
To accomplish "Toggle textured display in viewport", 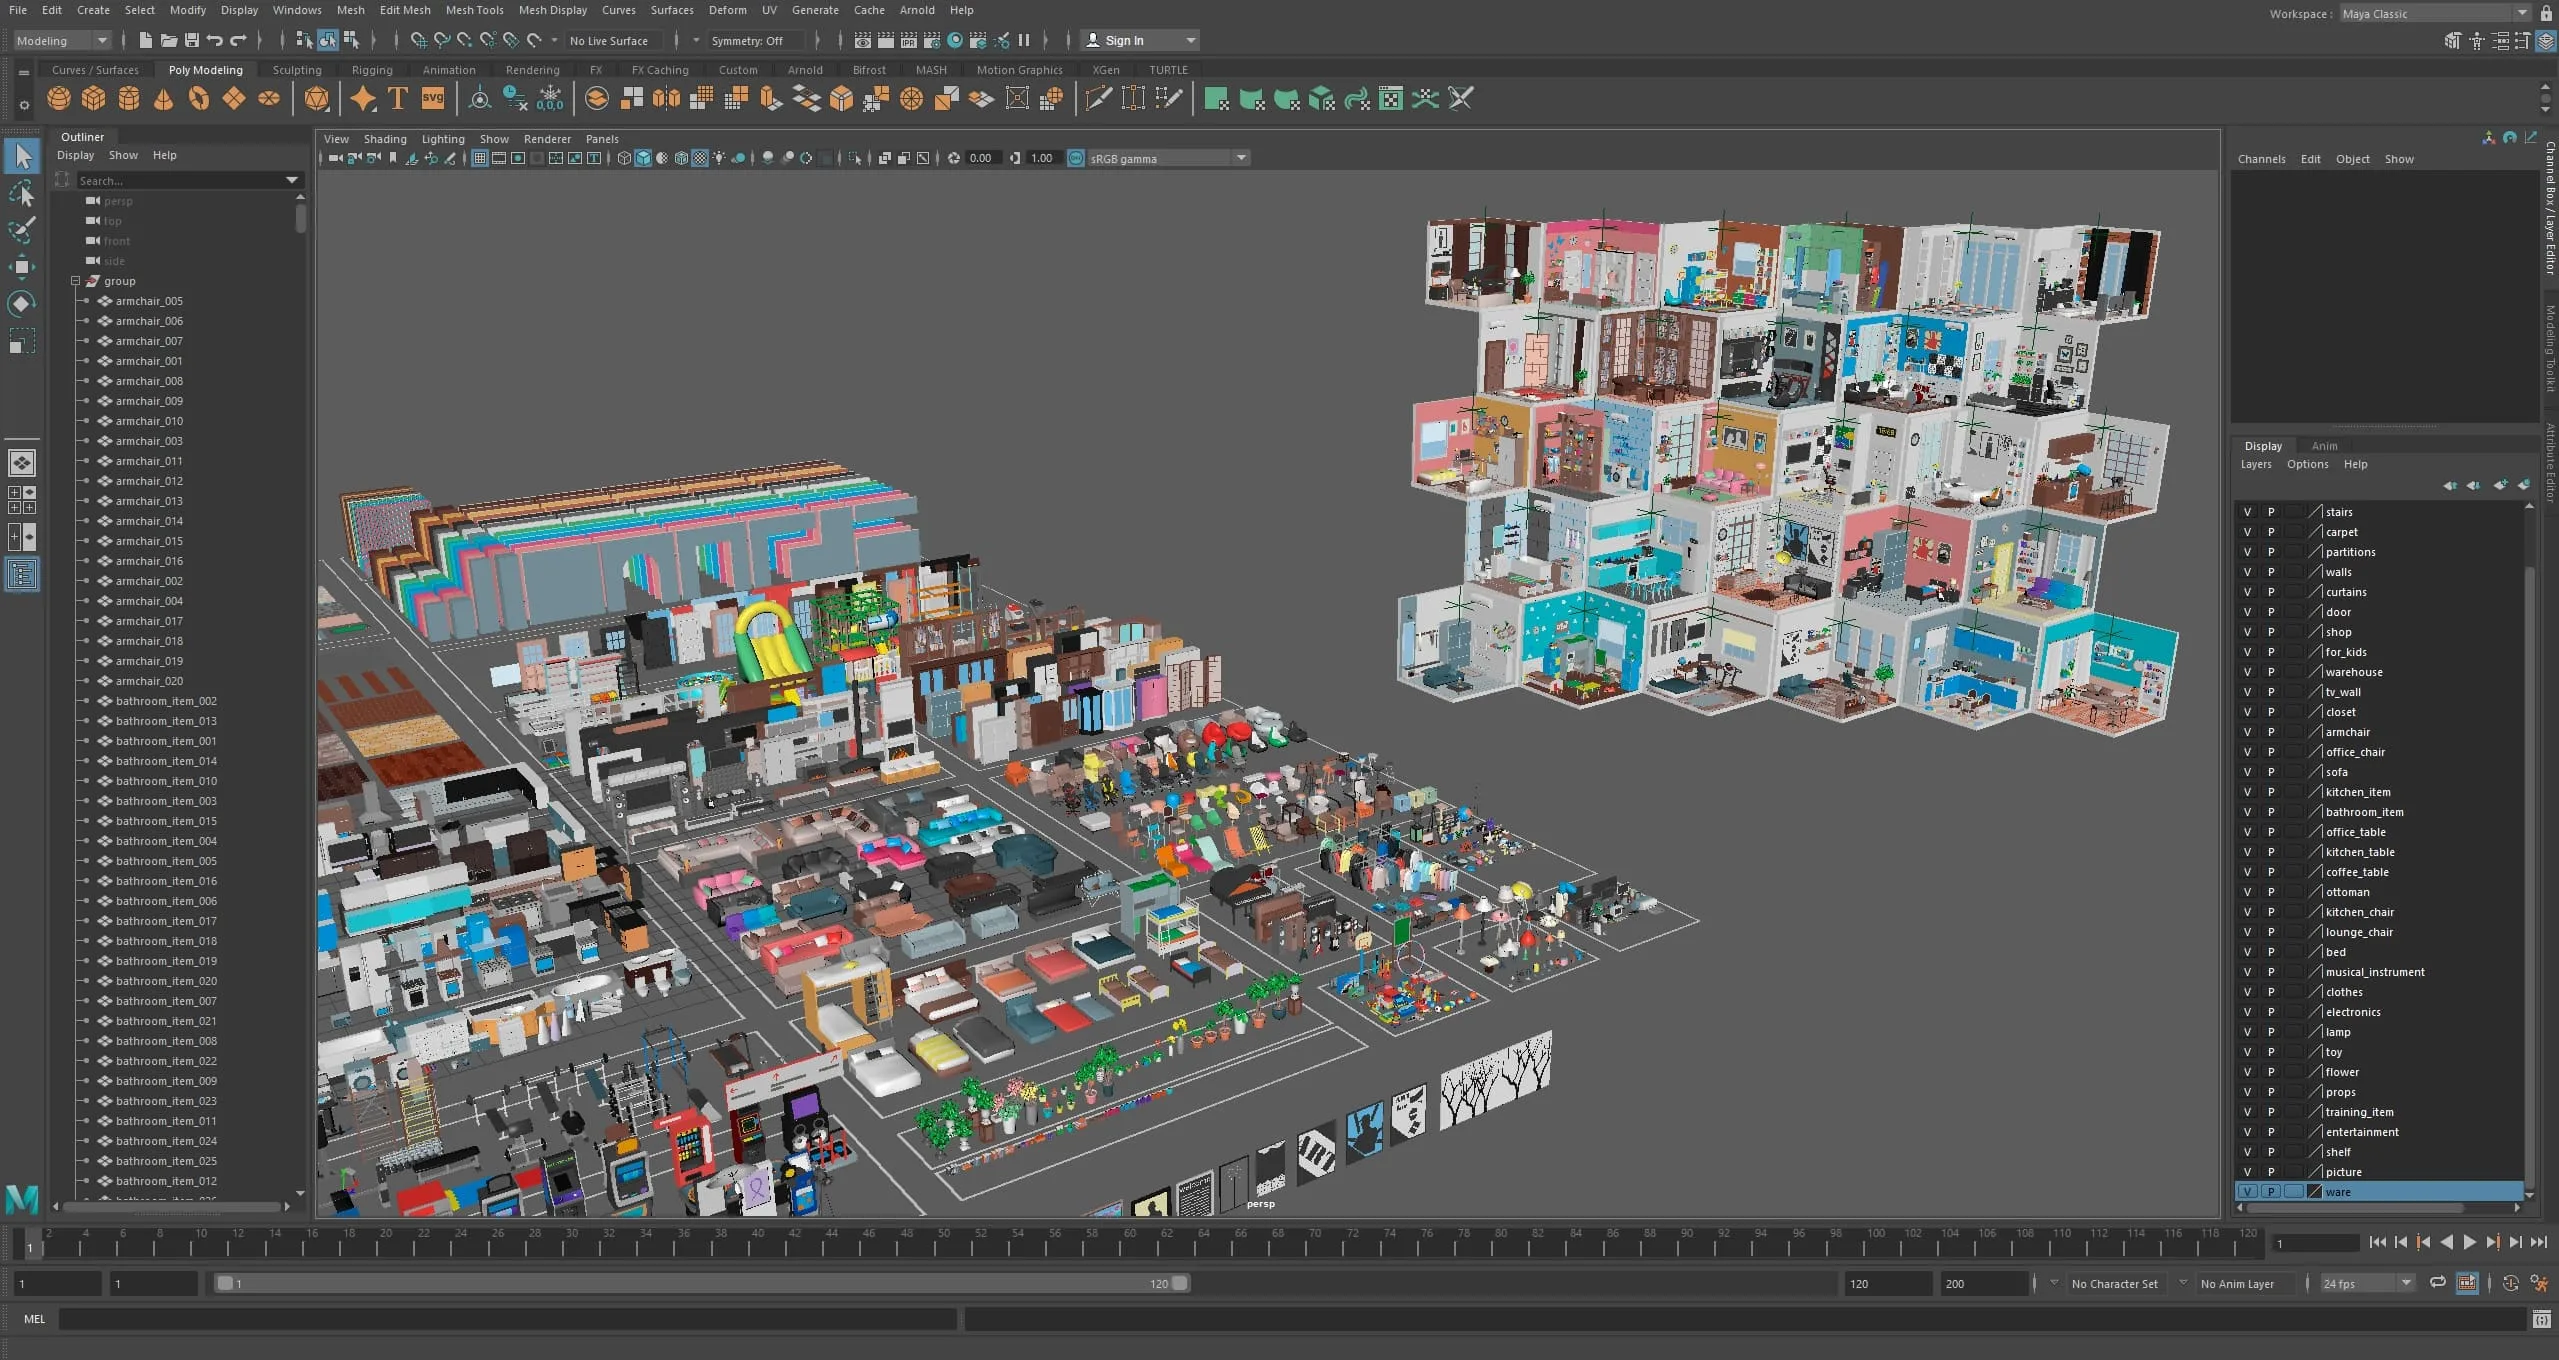I will (700, 158).
